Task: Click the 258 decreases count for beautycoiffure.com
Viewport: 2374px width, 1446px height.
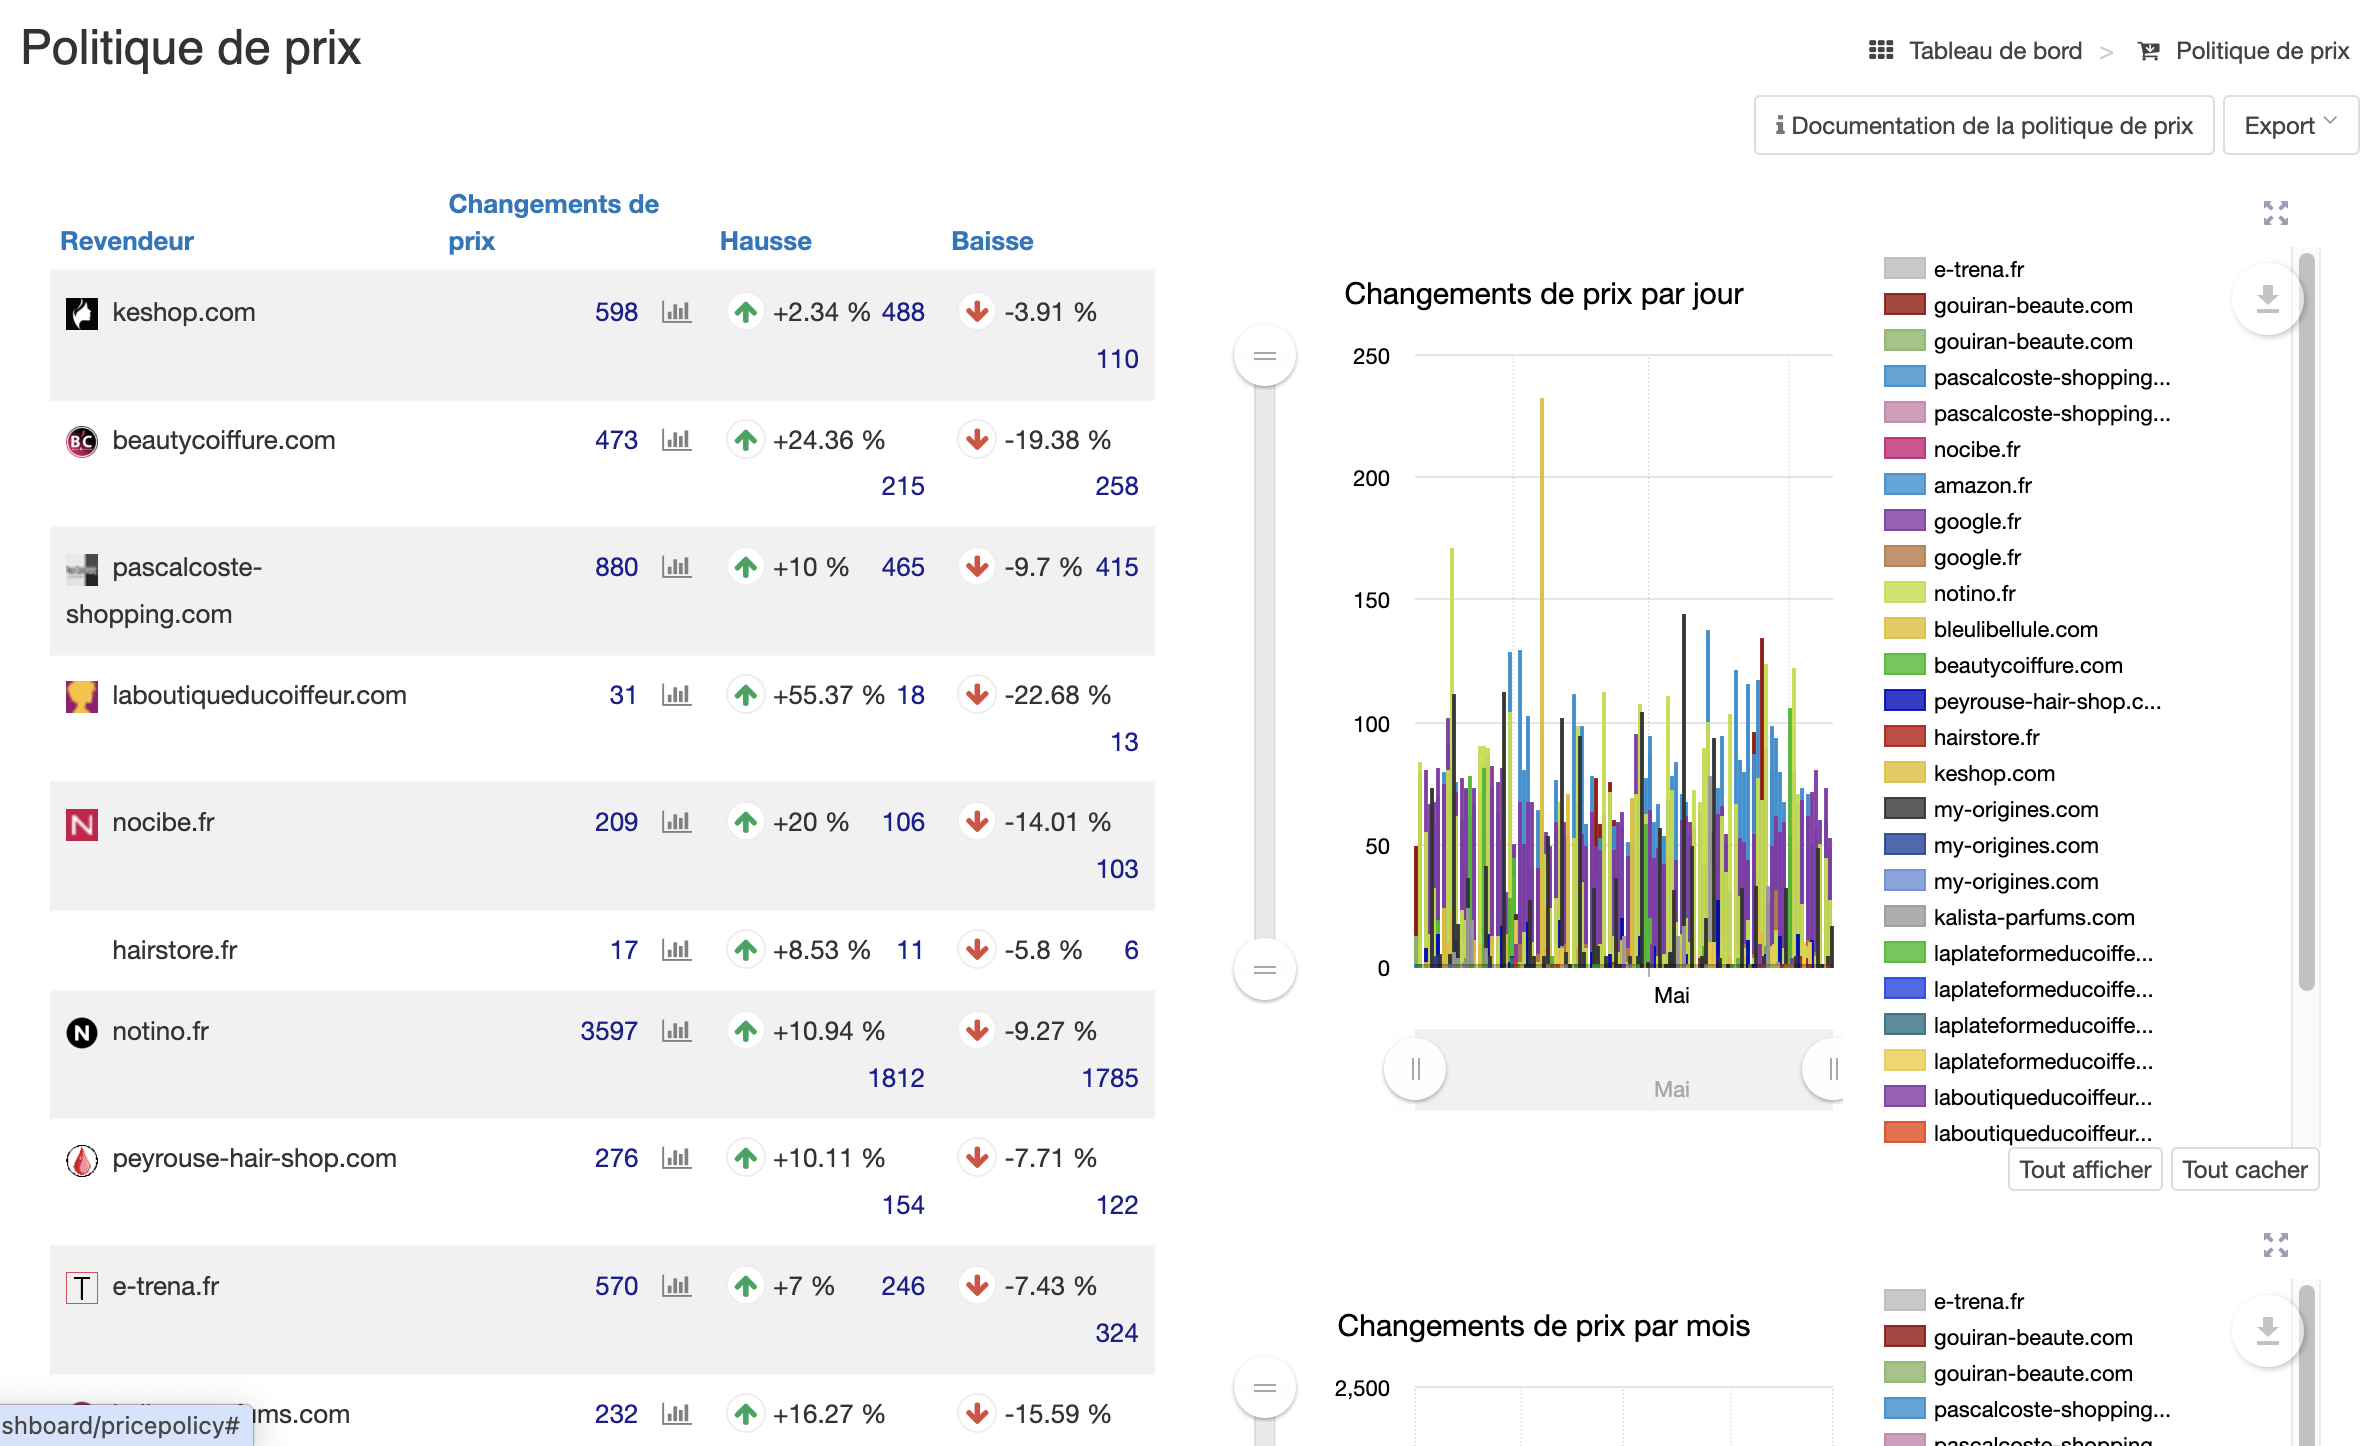Action: (x=1116, y=486)
